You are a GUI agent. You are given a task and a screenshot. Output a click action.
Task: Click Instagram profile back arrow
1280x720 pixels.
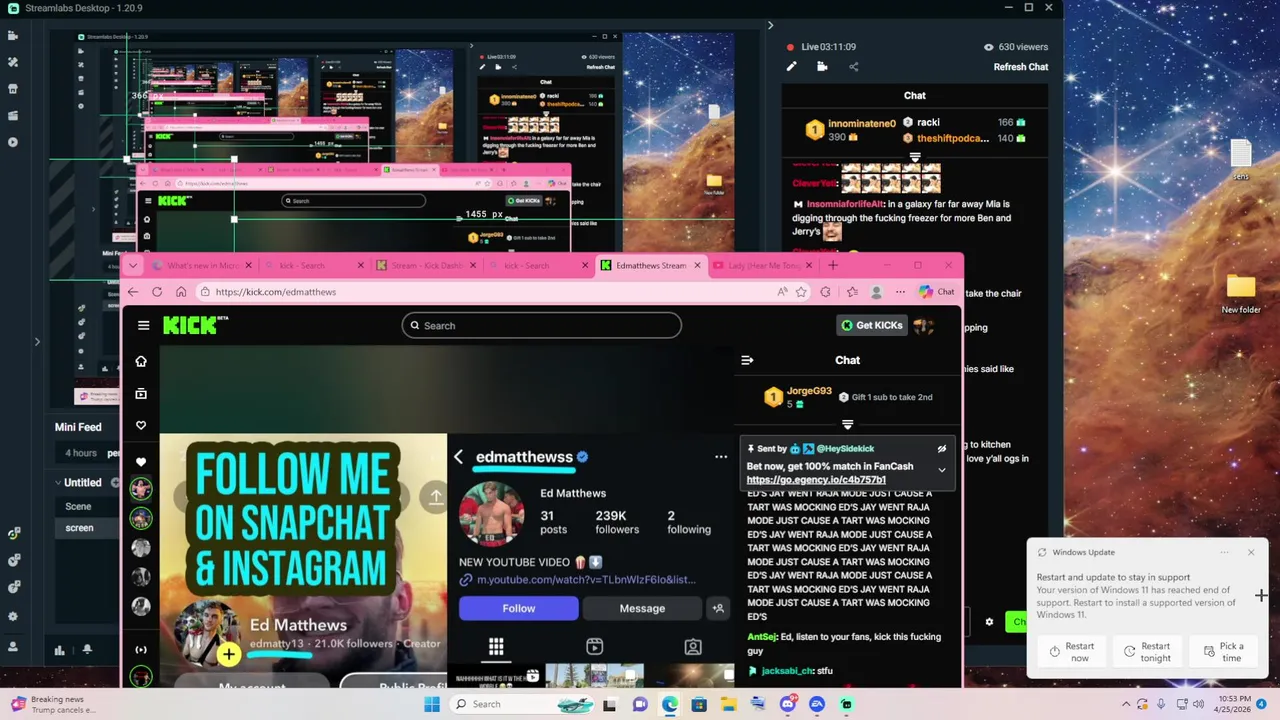point(459,457)
